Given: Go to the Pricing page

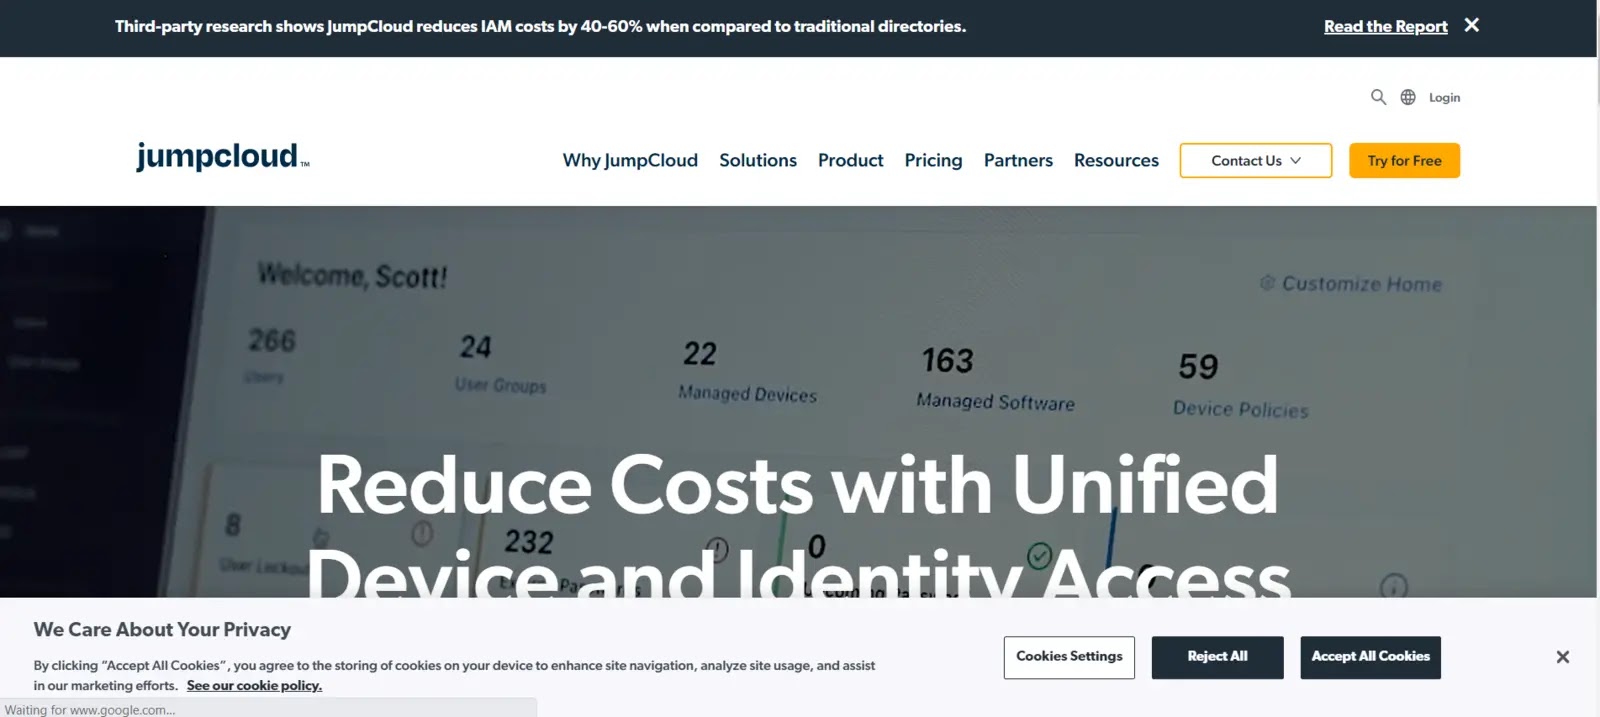Looking at the screenshot, I should point(933,160).
